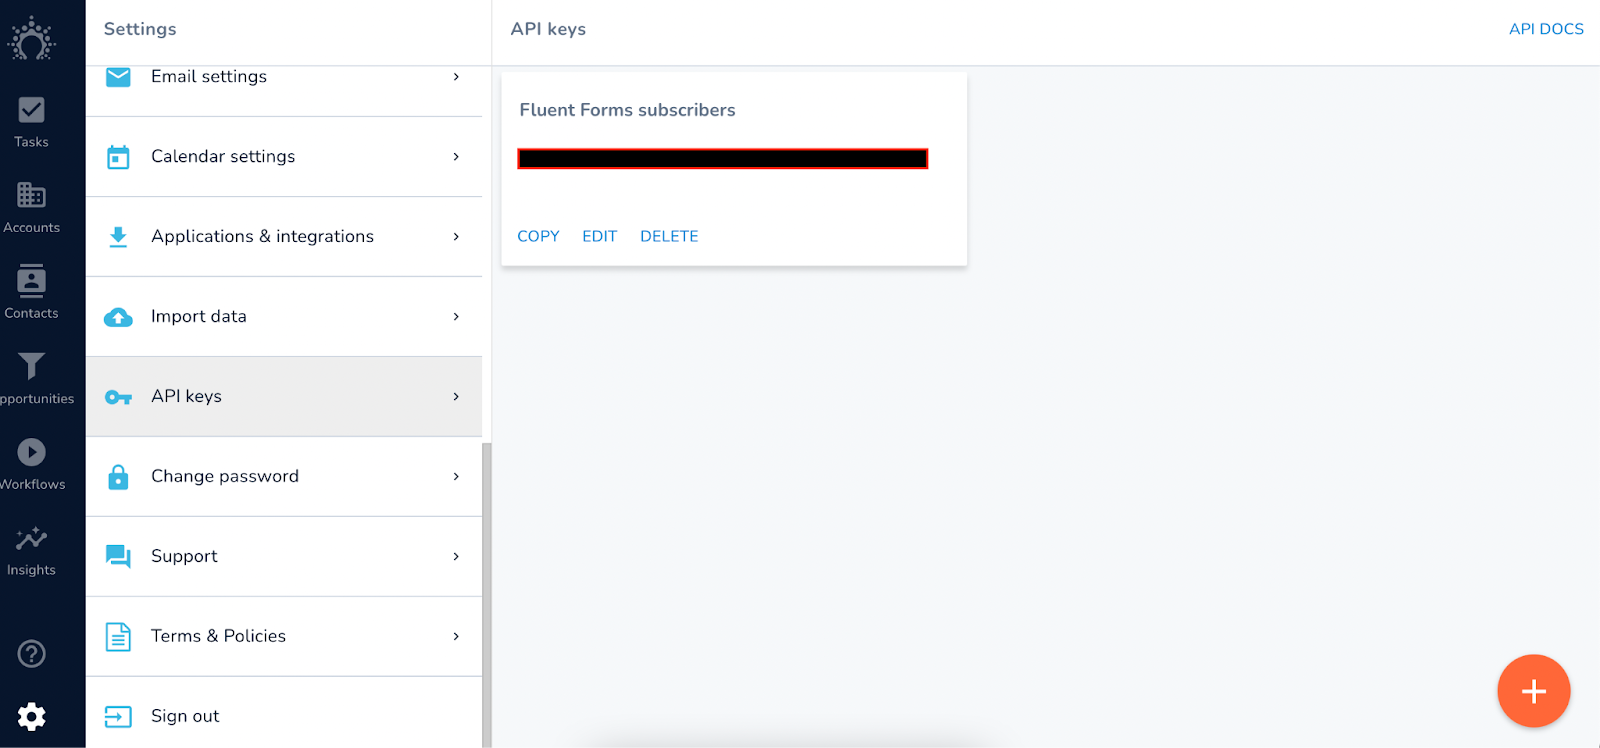This screenshot has width=1600, height=748.
Task: Click the app logo at top left
Action: coord(32,39)
